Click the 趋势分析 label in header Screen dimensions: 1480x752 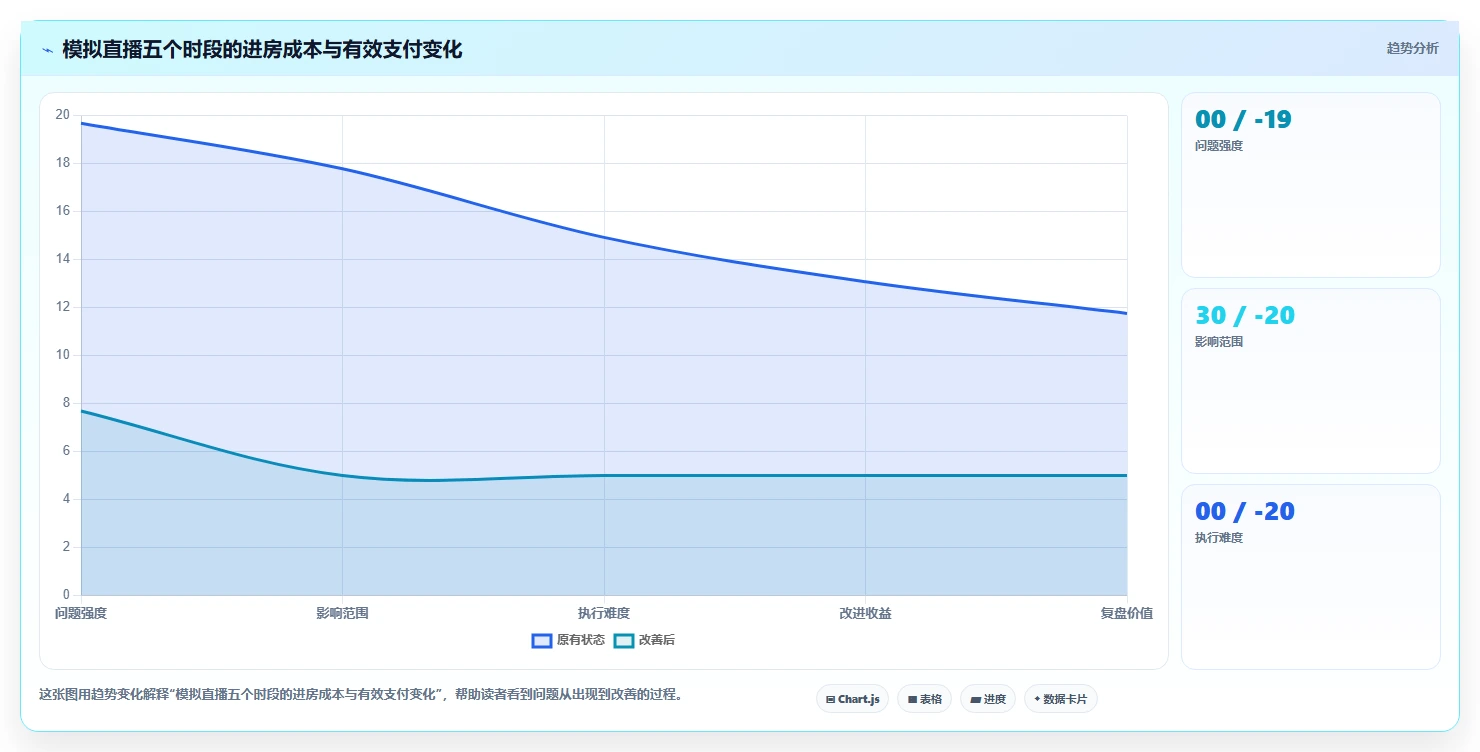point(1412,48)
